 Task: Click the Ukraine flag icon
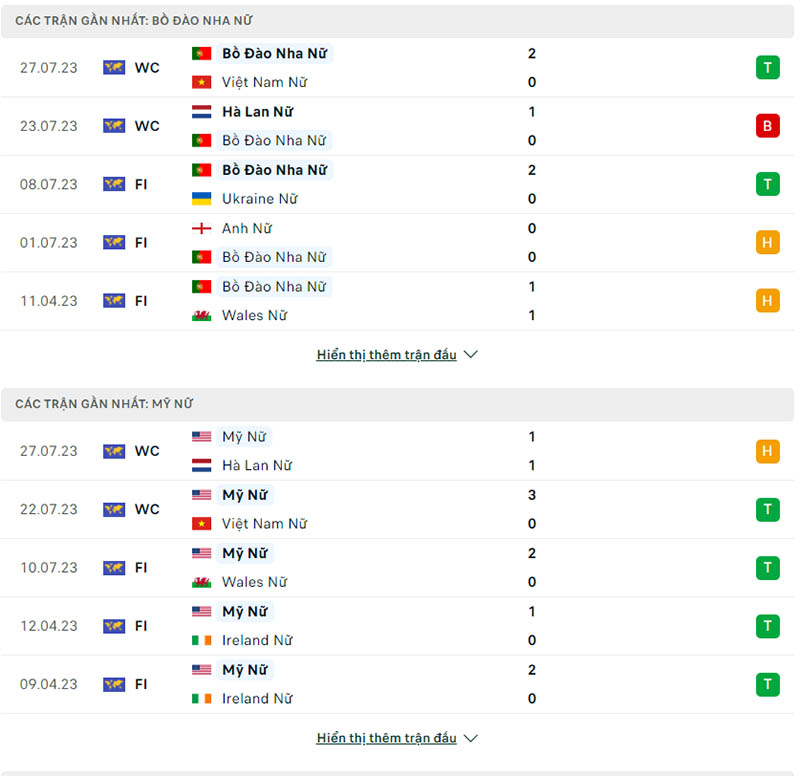(202, 199)
